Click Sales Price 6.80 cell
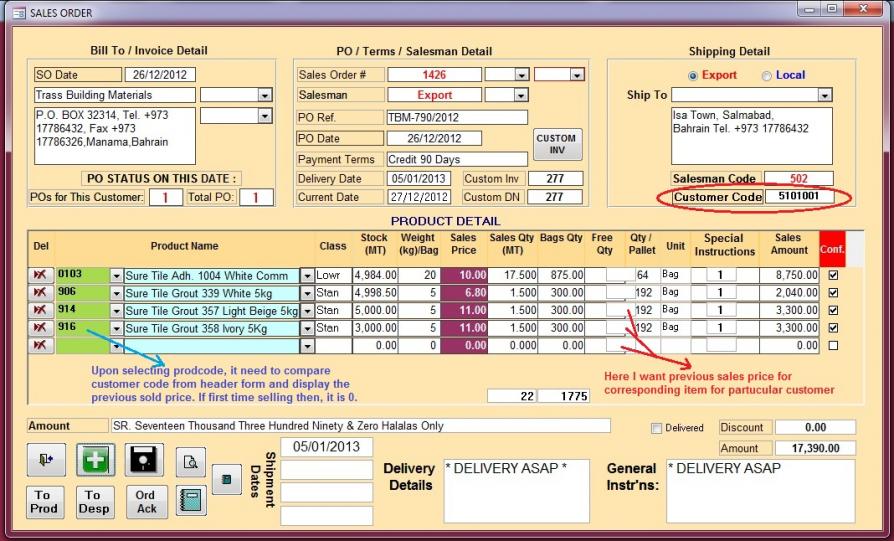 pos(464,293)
